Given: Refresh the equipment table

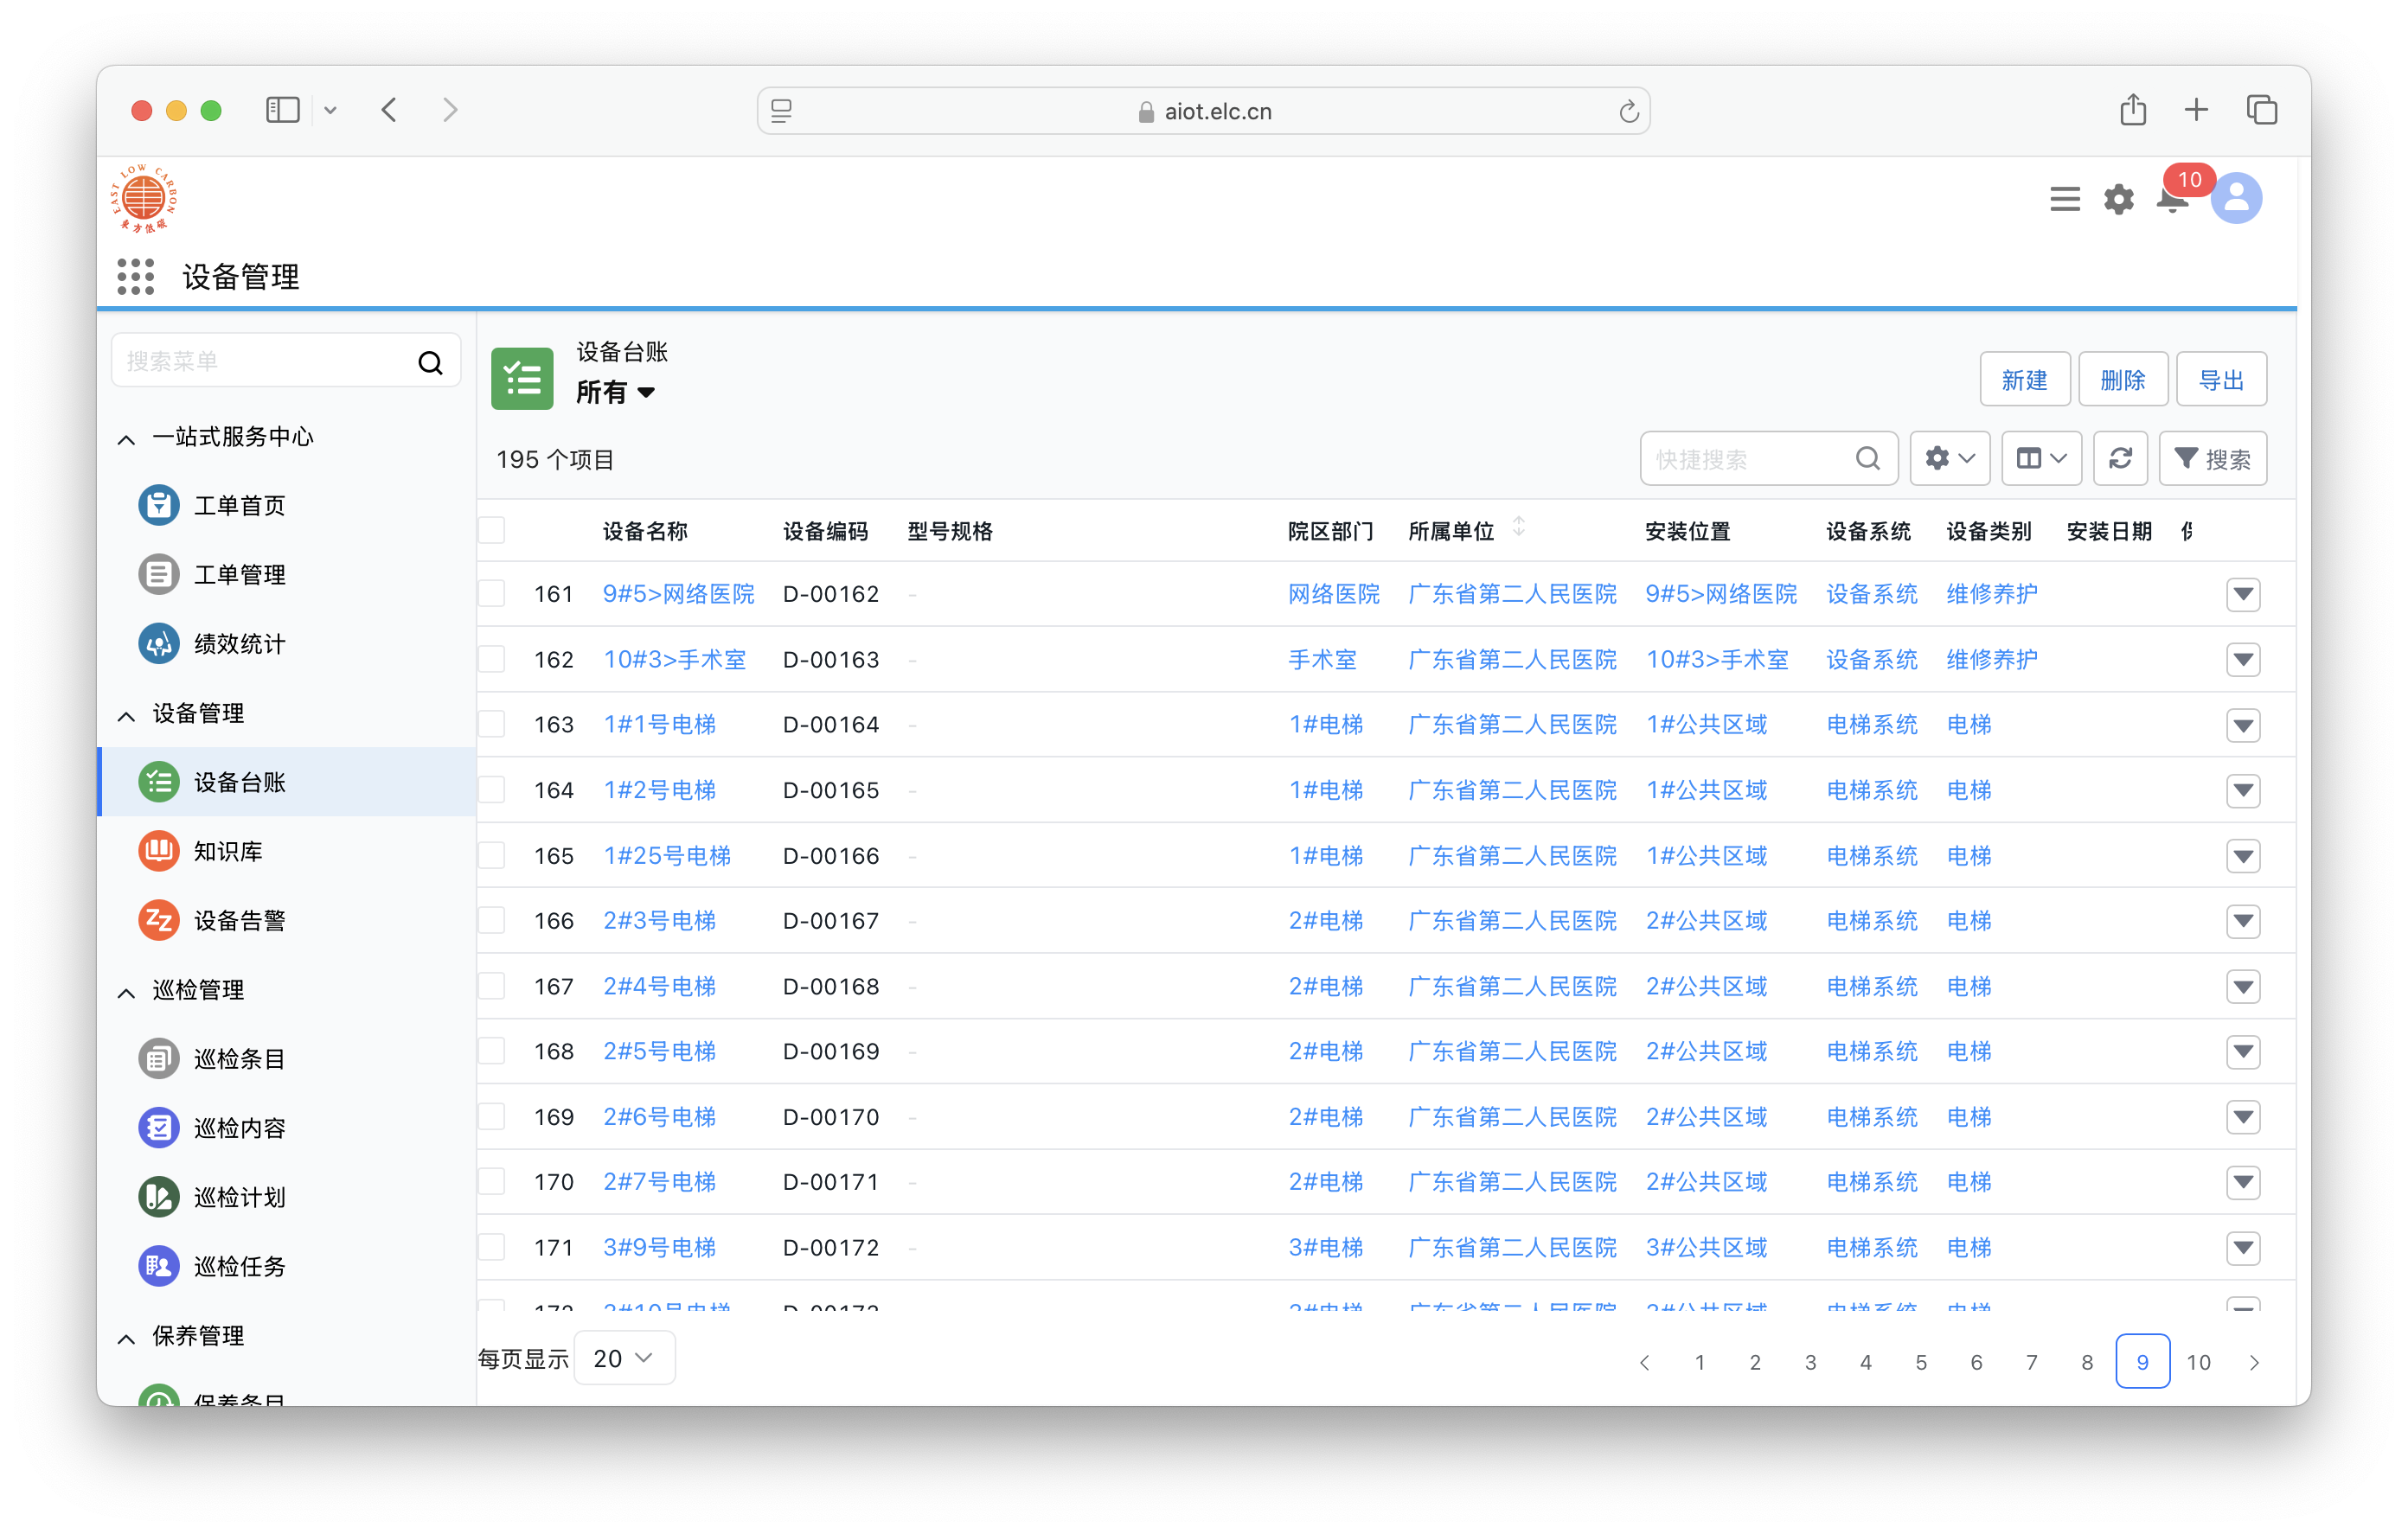Looking at the screenshot, I should pyautogui.click(x=2120, y=458).
